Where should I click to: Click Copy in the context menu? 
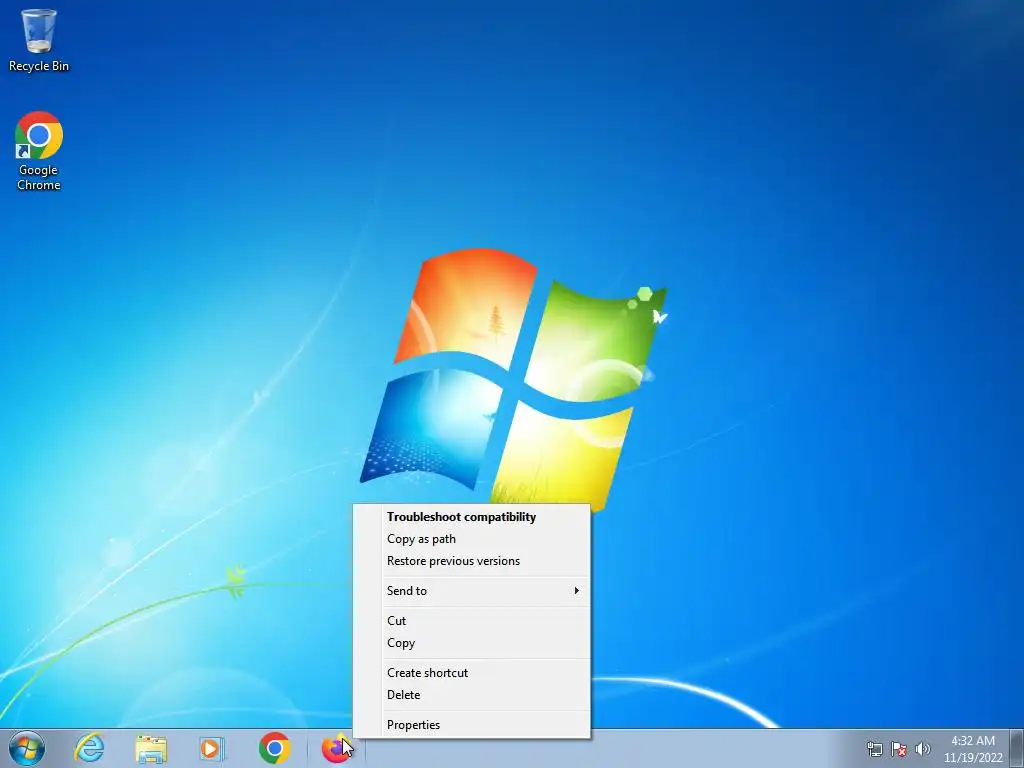[472, 643]
